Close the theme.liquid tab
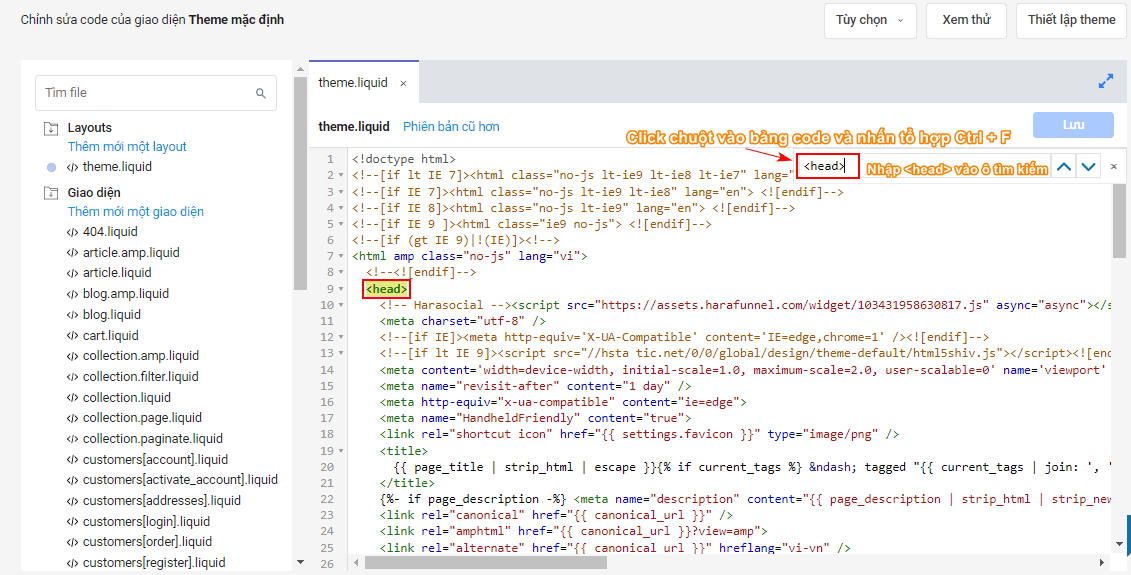The height and width of the screenshot is (575, 1131). tap(403, 83)
